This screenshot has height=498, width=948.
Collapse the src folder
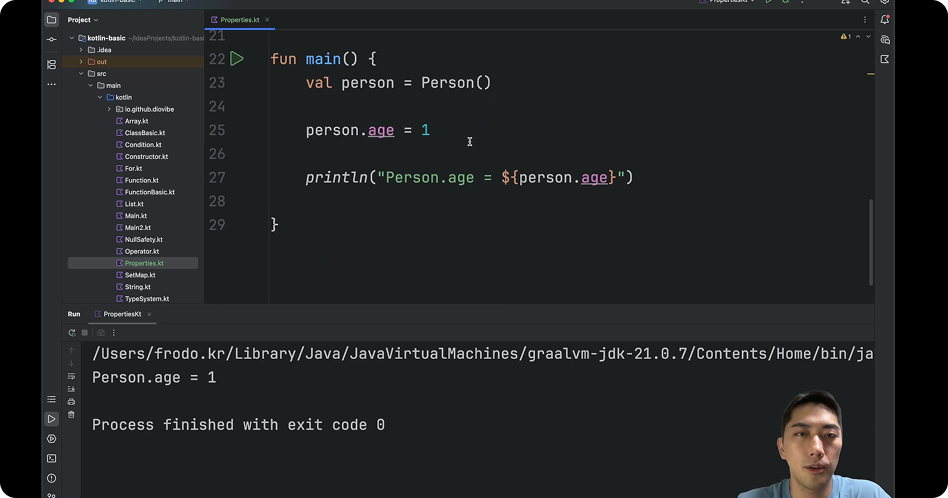tap(81, 74)
